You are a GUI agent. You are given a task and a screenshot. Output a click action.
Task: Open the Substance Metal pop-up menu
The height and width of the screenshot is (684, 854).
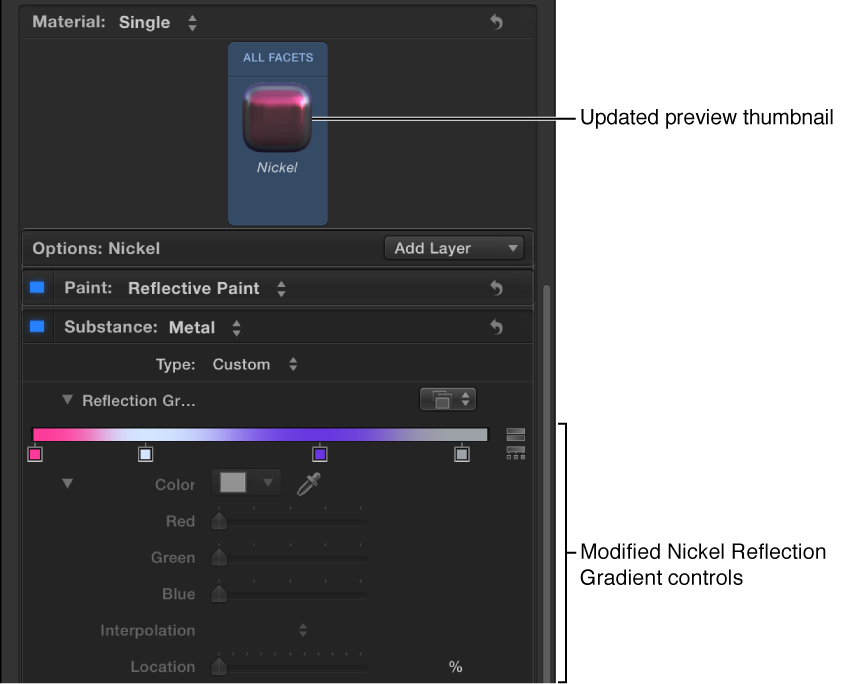pyautogui.click(x=207, y=326)
